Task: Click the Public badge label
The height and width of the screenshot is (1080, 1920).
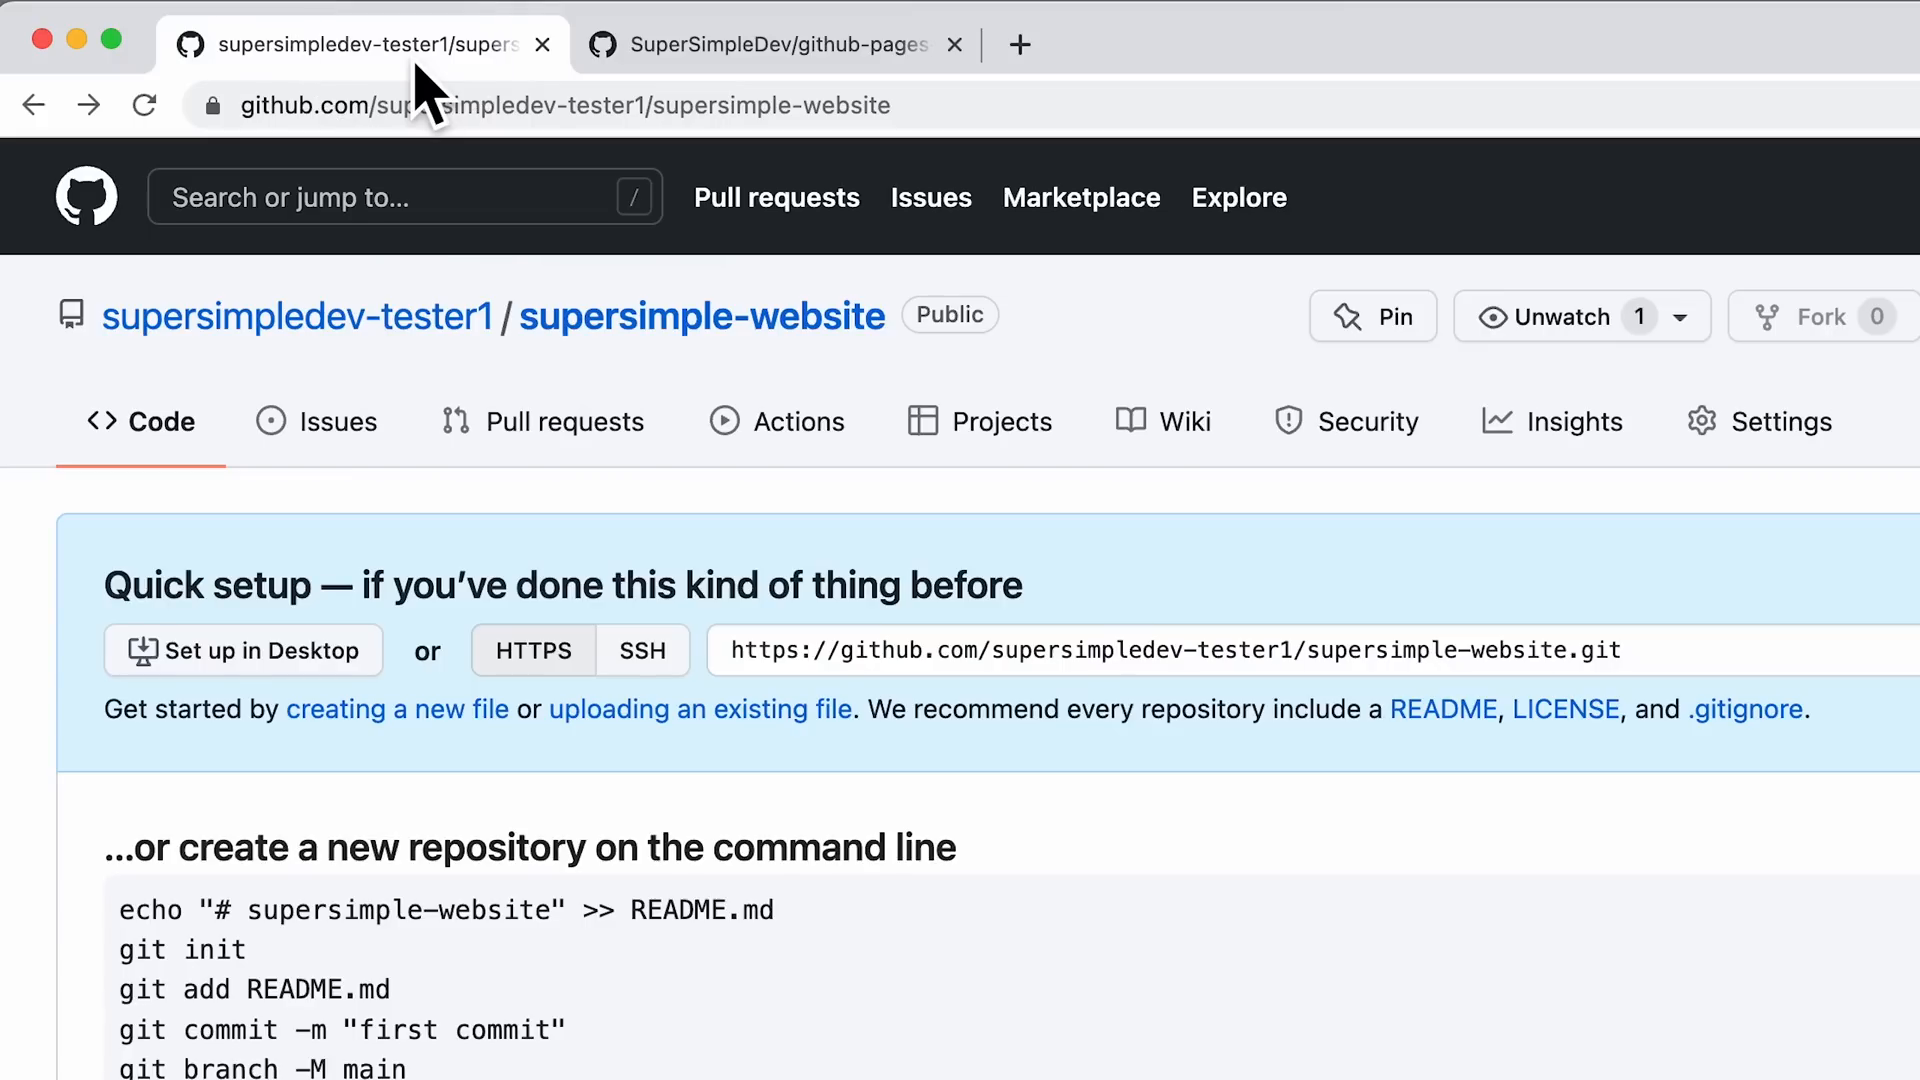Action: [950, 315]
